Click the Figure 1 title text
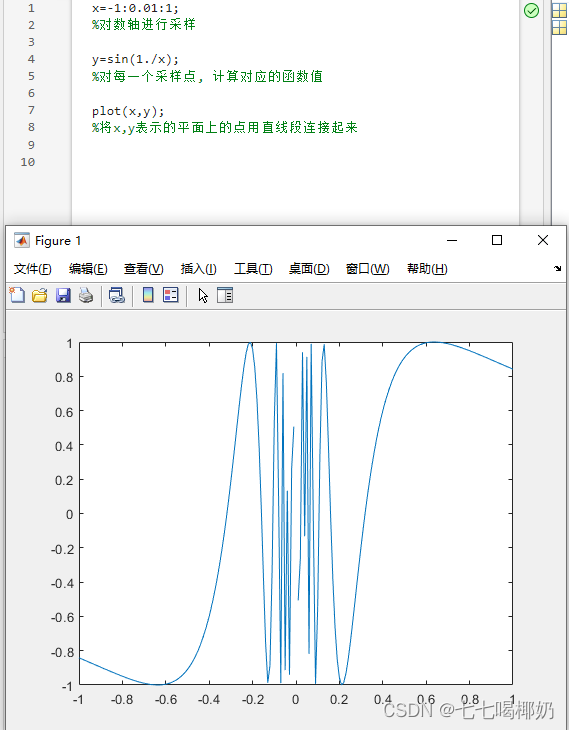This screenshot has height=730, width=569. [x=58, y=241]
